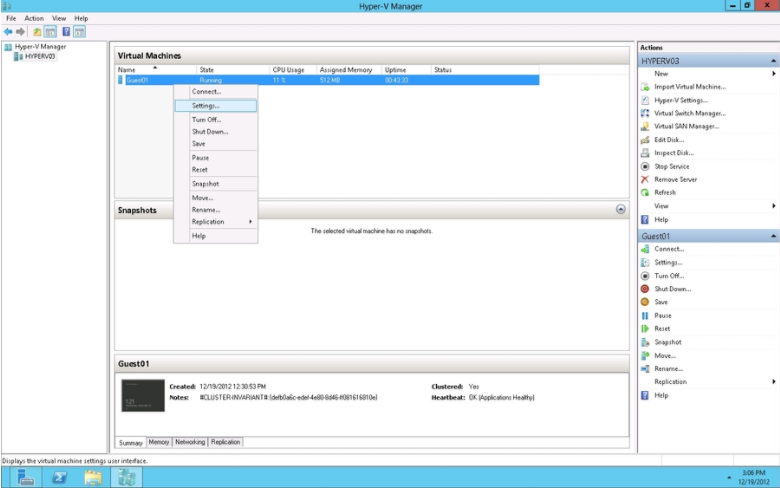This screenshot has height=488, width=780.
Task: Sort by the Assigned Memory column header
Action: (x=349, y=70)
